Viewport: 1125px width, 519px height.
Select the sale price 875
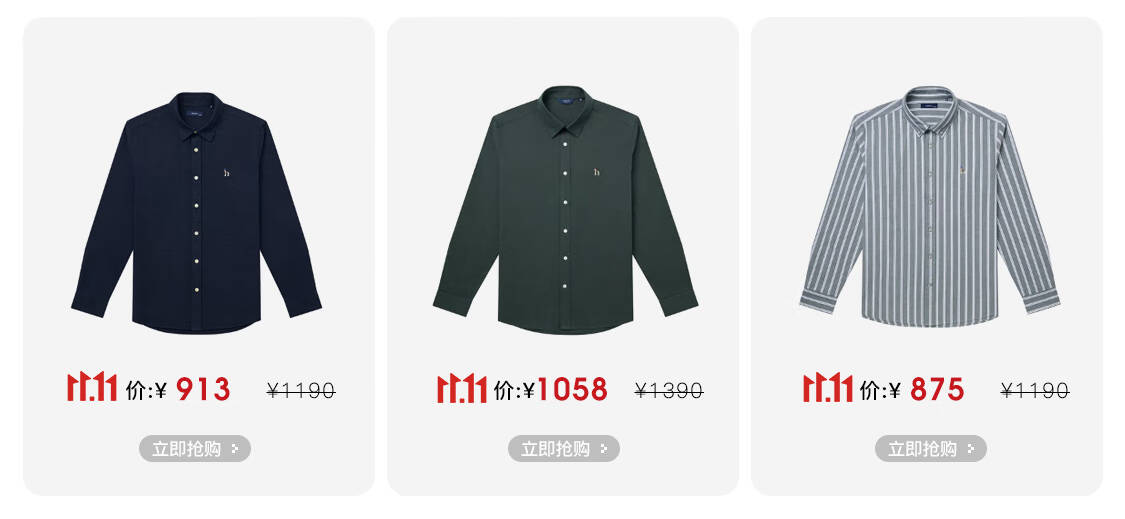click(937, 389)
